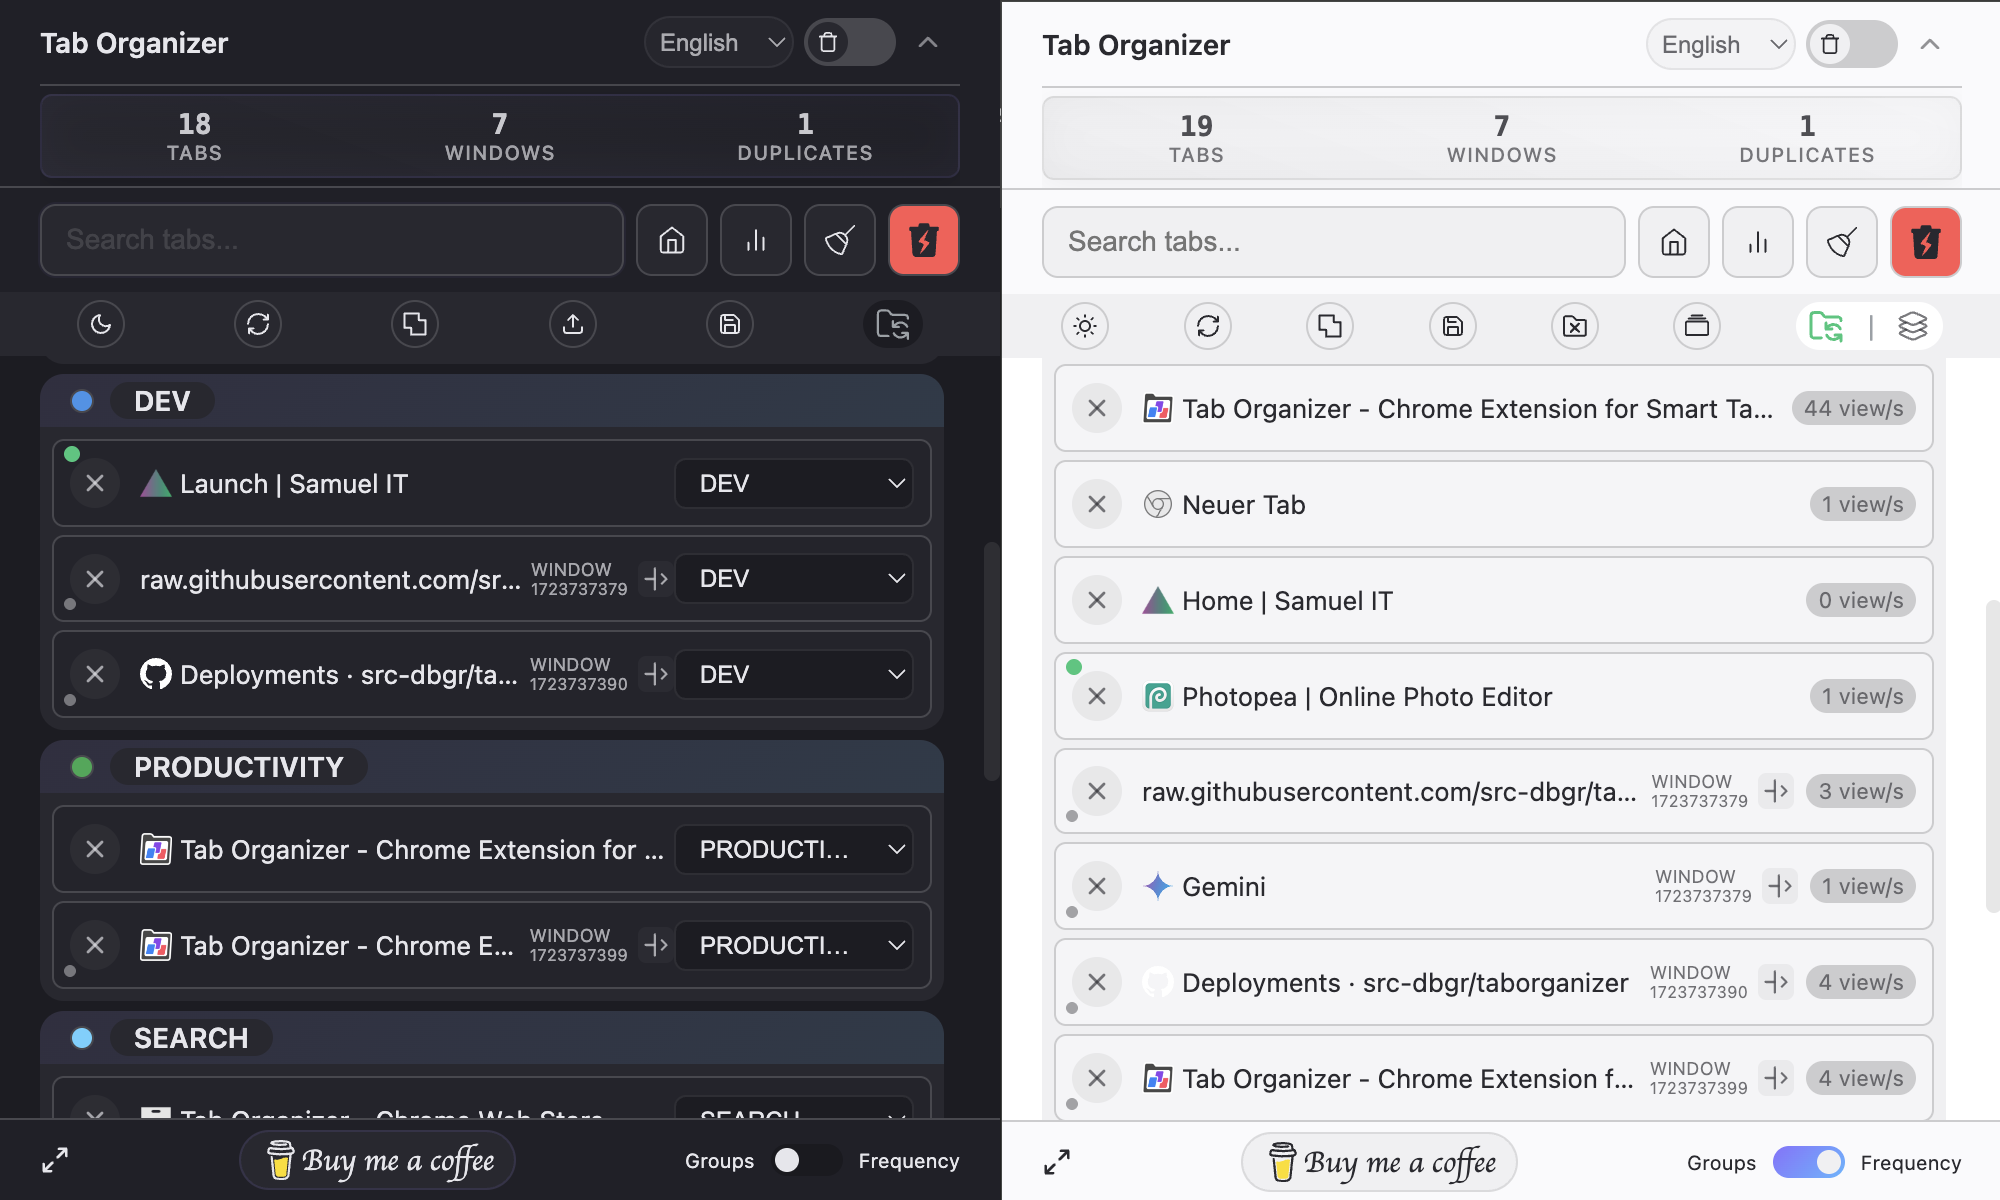This screenshot has width=2000, height=1200.
Task: Click green PRODUCTIVITY group color dot
Action: 82,767
